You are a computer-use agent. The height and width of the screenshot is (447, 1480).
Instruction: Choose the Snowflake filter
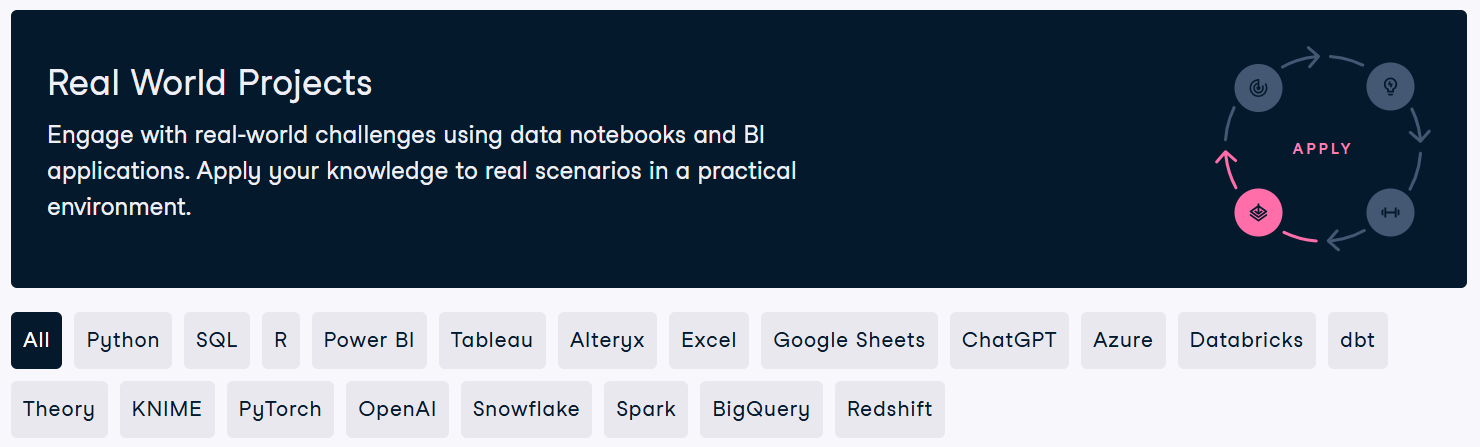[526, 409]
